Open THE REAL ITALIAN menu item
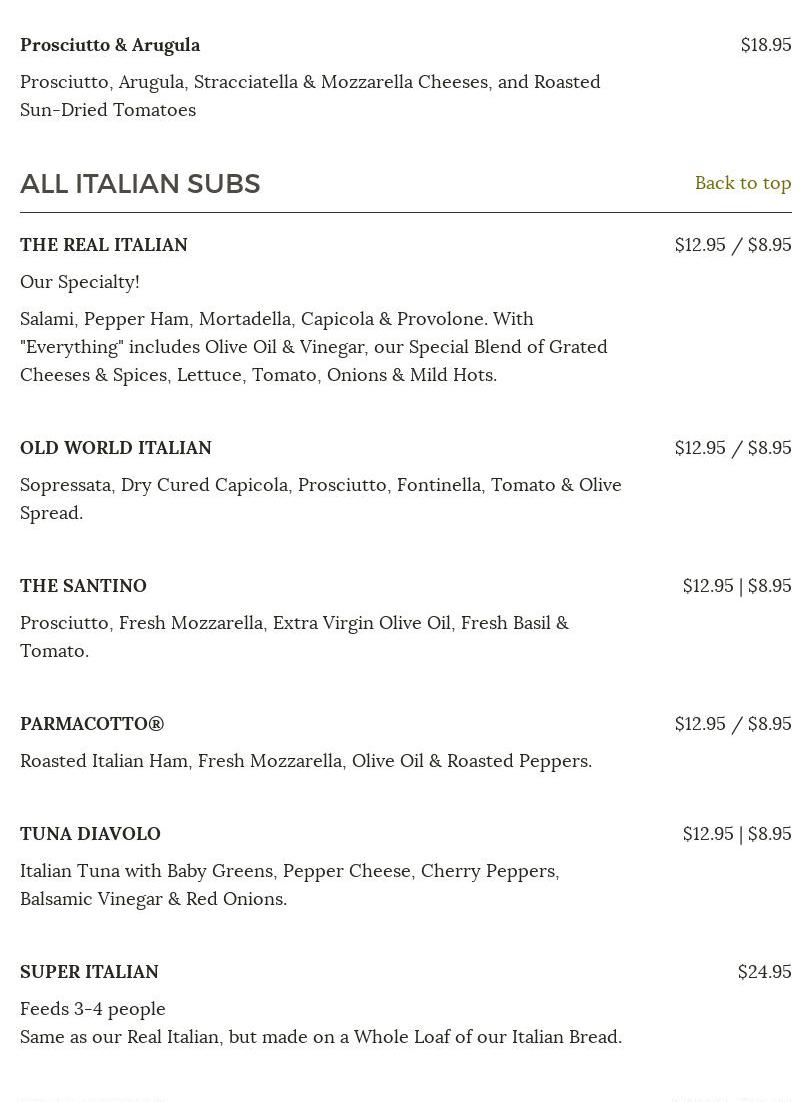 104,245
